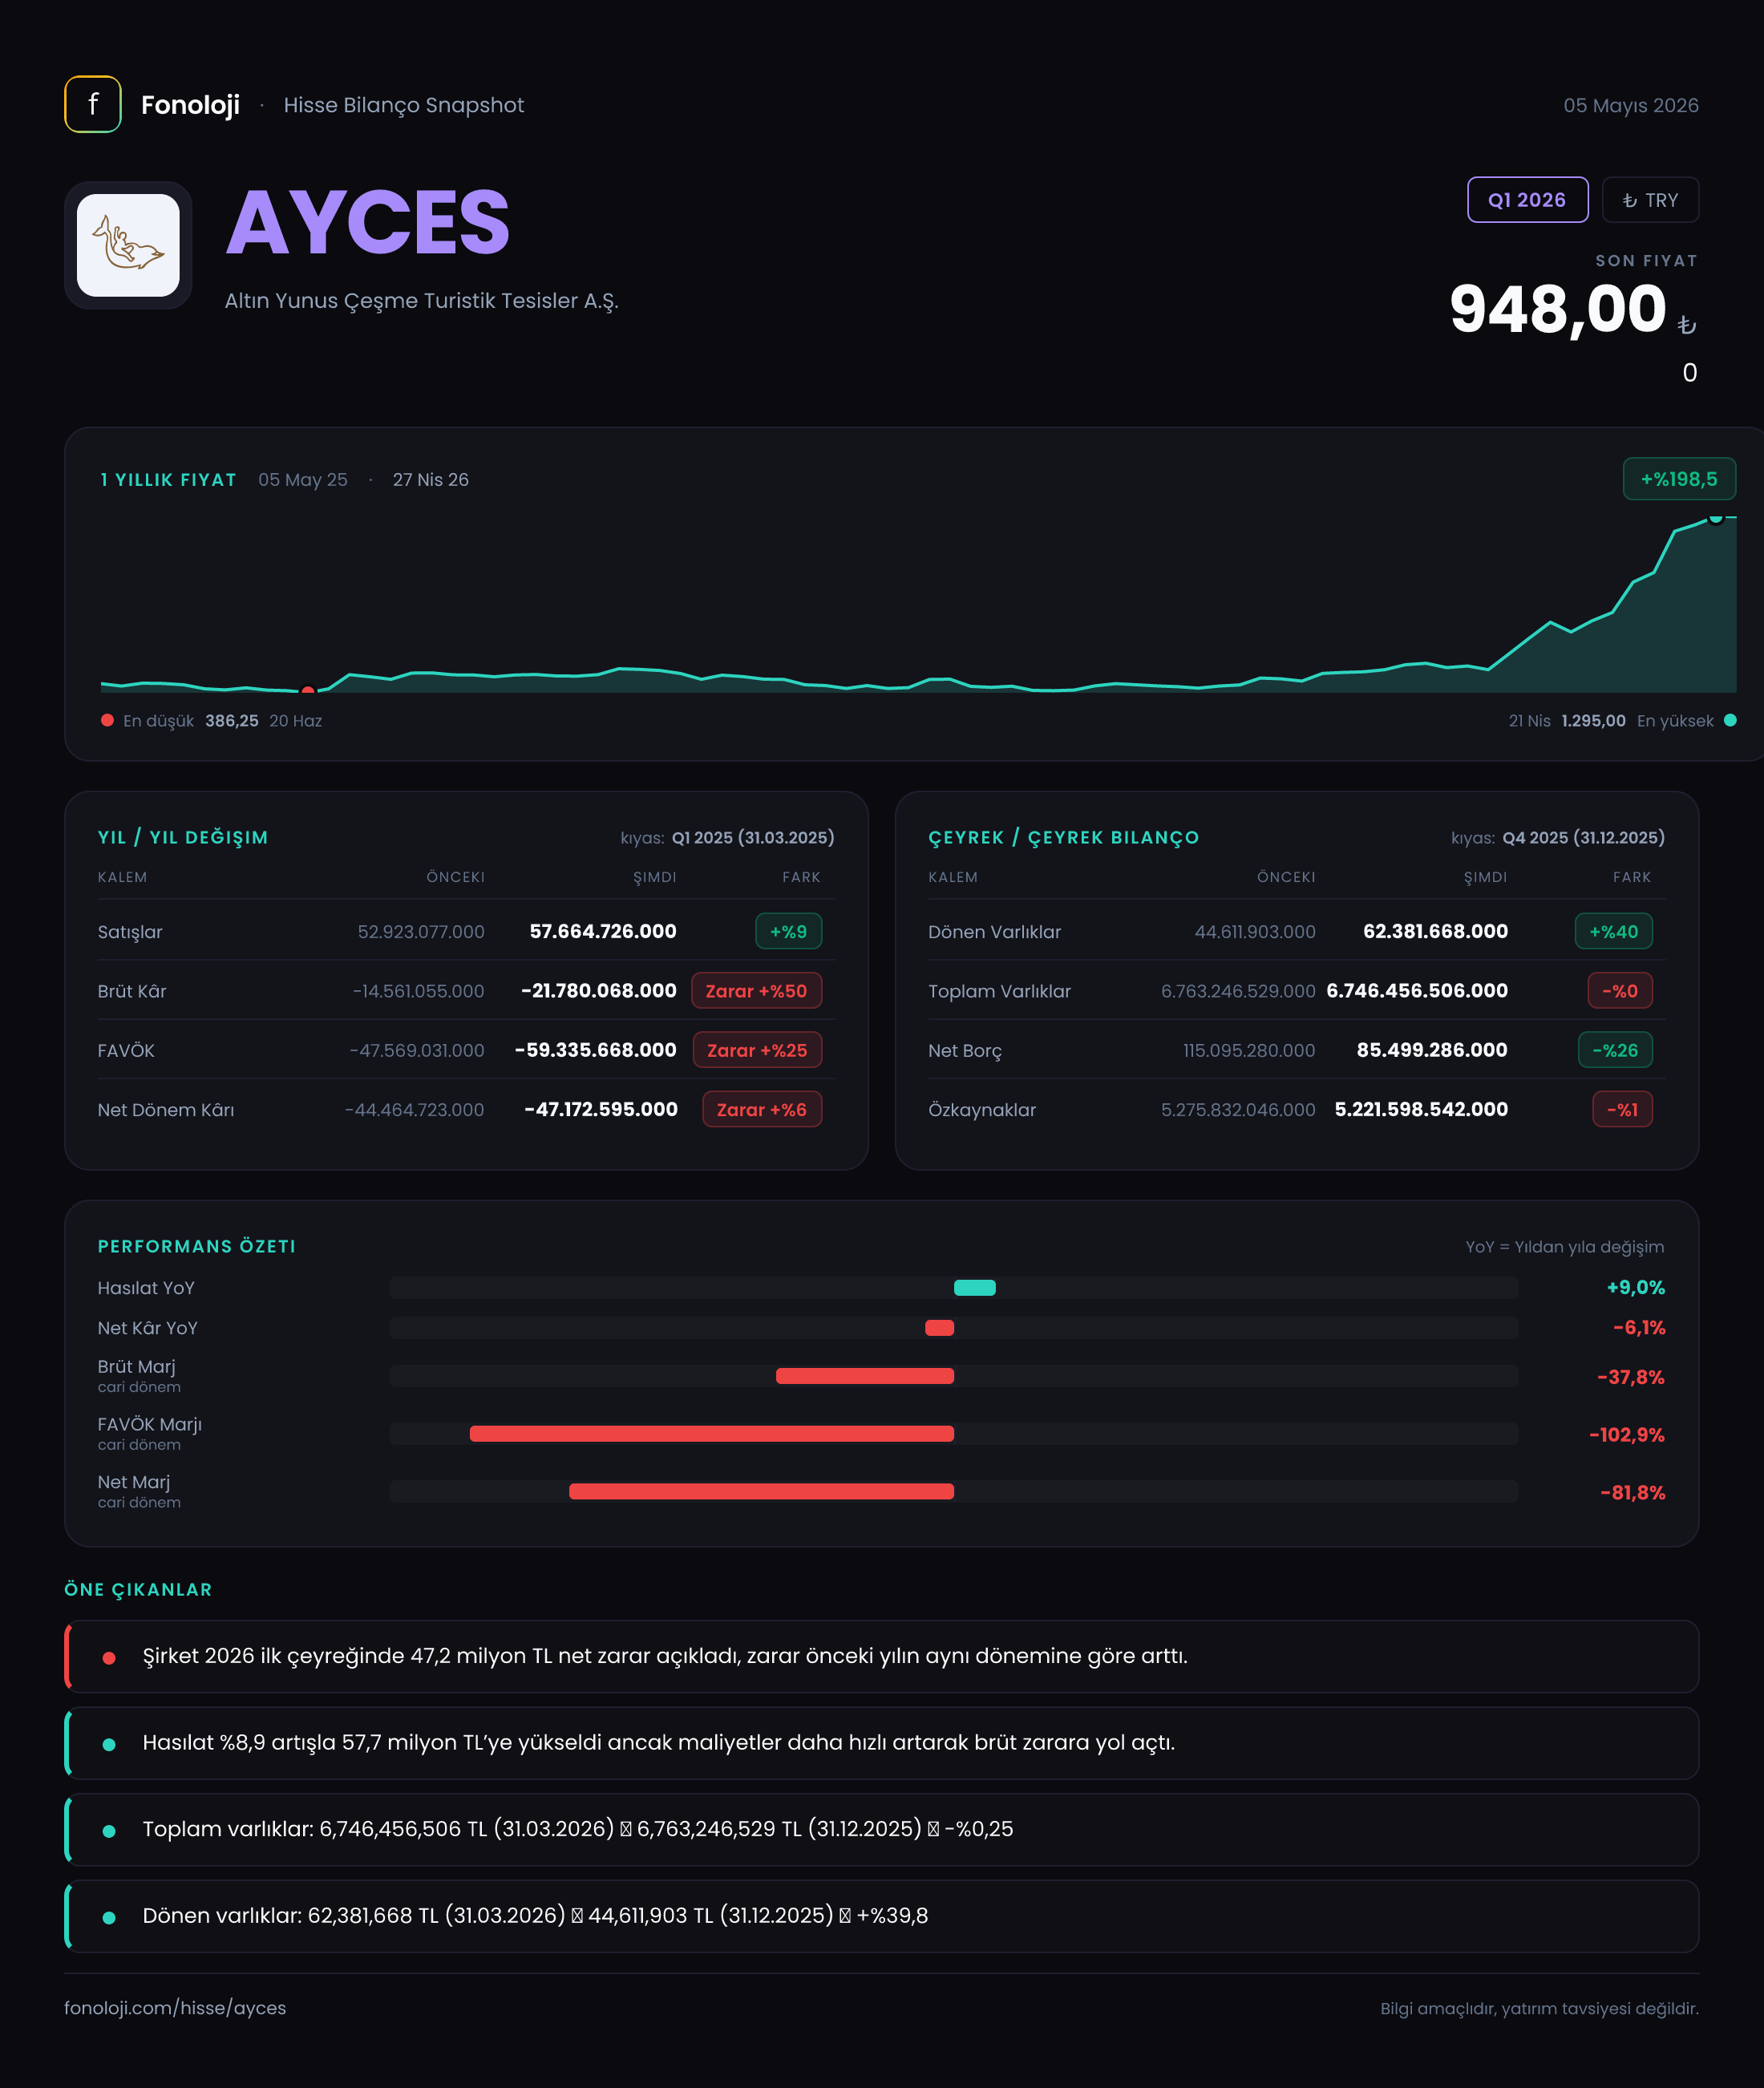Click the Satışlar previous value 52.923.077.000

pos(421,932)
